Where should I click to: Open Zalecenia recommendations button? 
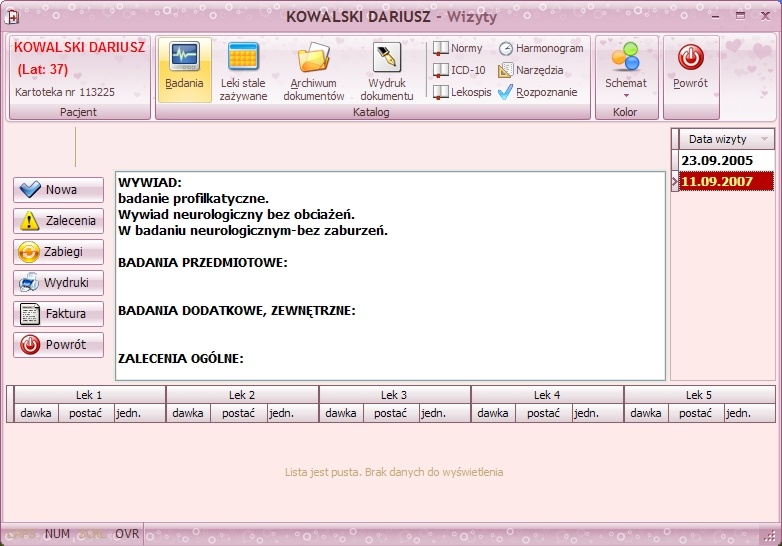click(58, 221)
